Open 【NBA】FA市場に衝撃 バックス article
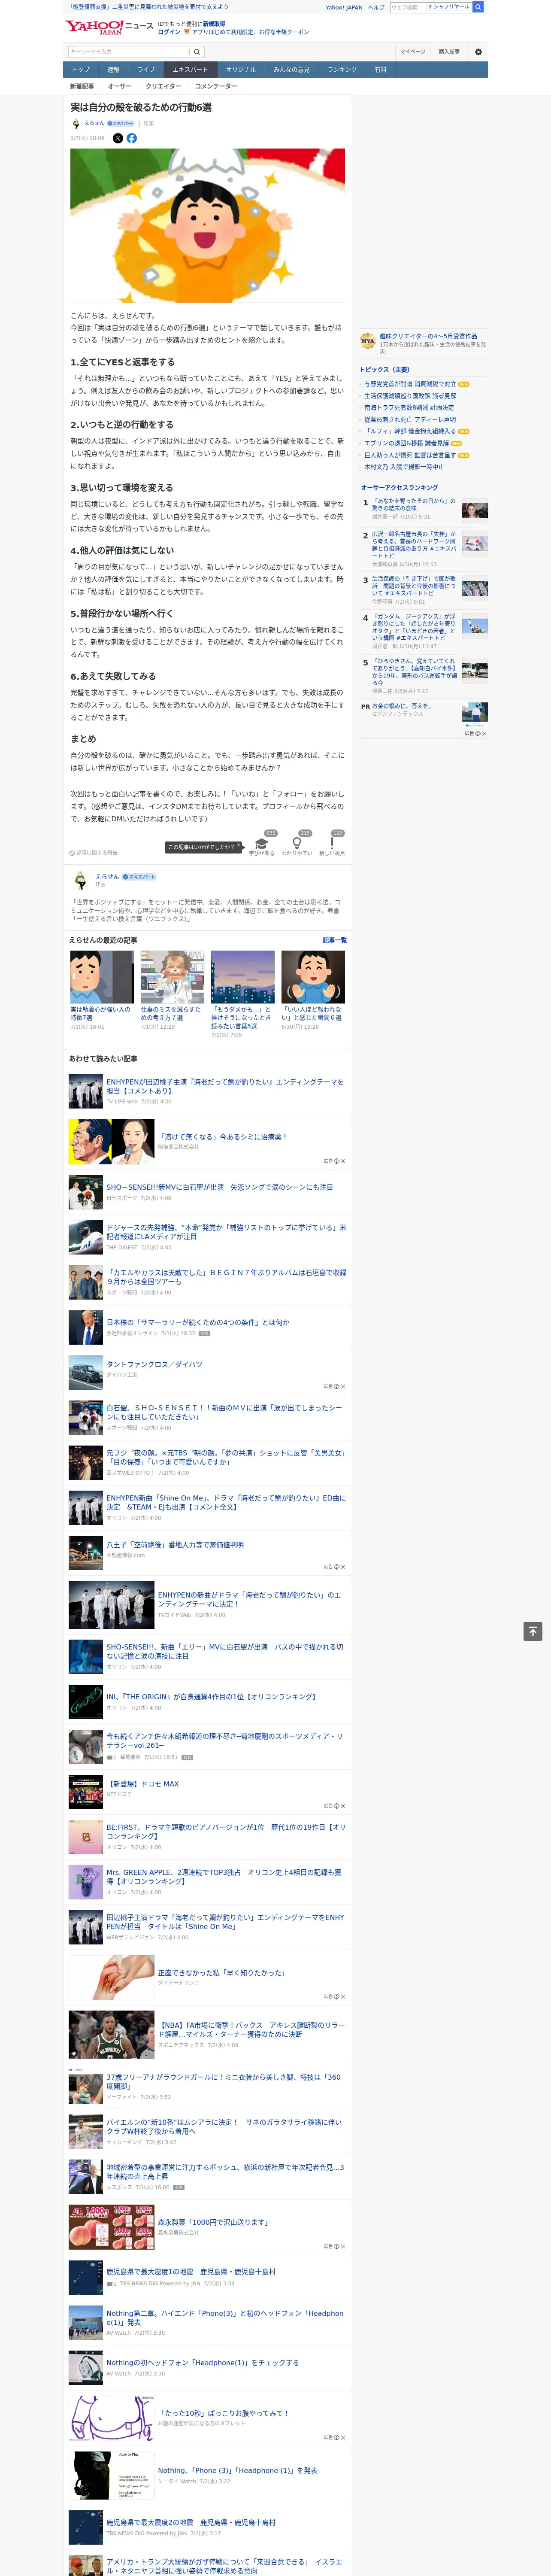 251,2029
